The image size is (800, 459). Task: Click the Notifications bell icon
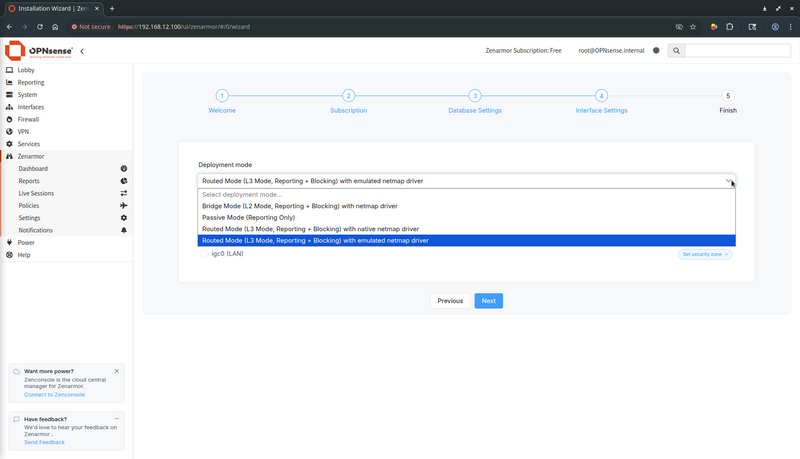[x=123, y=230]
